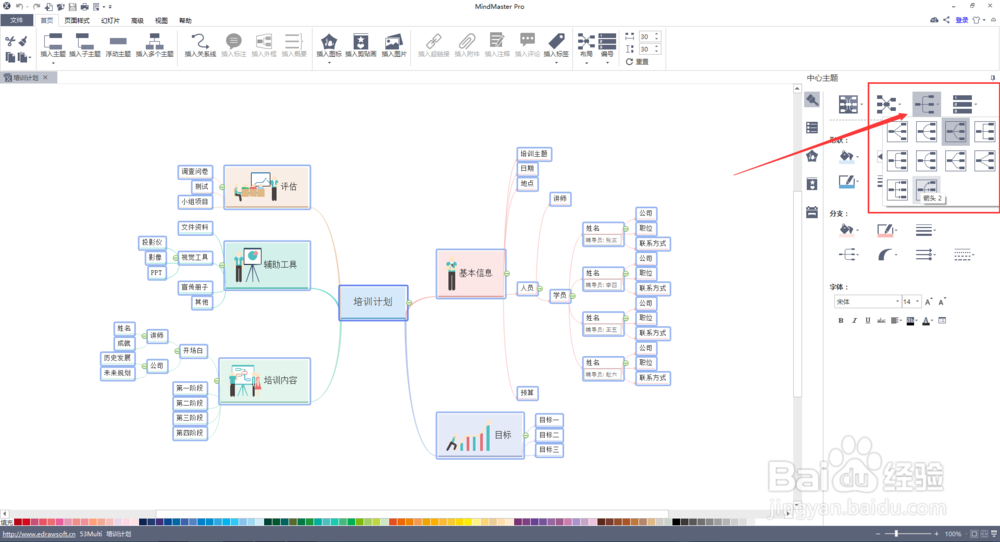Select the 调查问卷 subtopic
The image size is (1000, 542).
coord(194,172)
